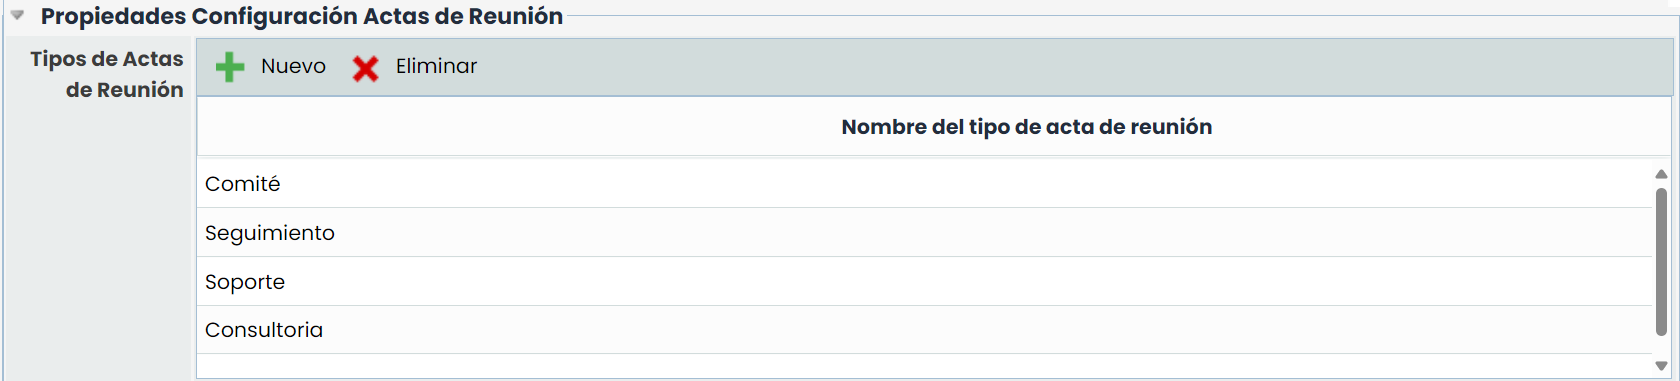Click the Eliminar text label

[436, 66]
